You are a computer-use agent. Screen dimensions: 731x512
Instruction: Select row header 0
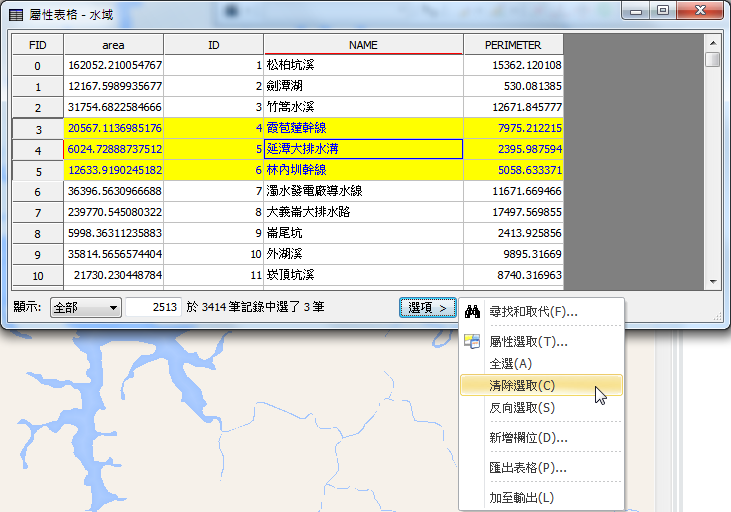point(38,66)
